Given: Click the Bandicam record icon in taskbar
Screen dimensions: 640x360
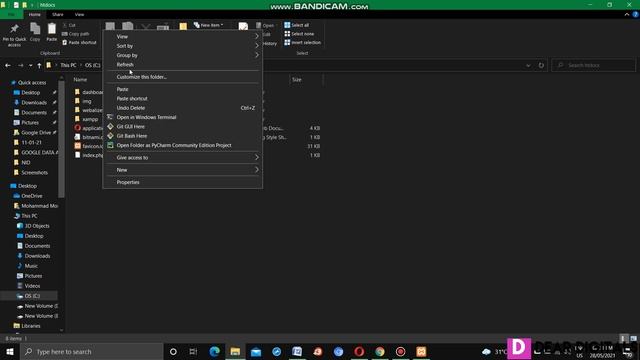Looking at the screenshot, I should point(400,351).
